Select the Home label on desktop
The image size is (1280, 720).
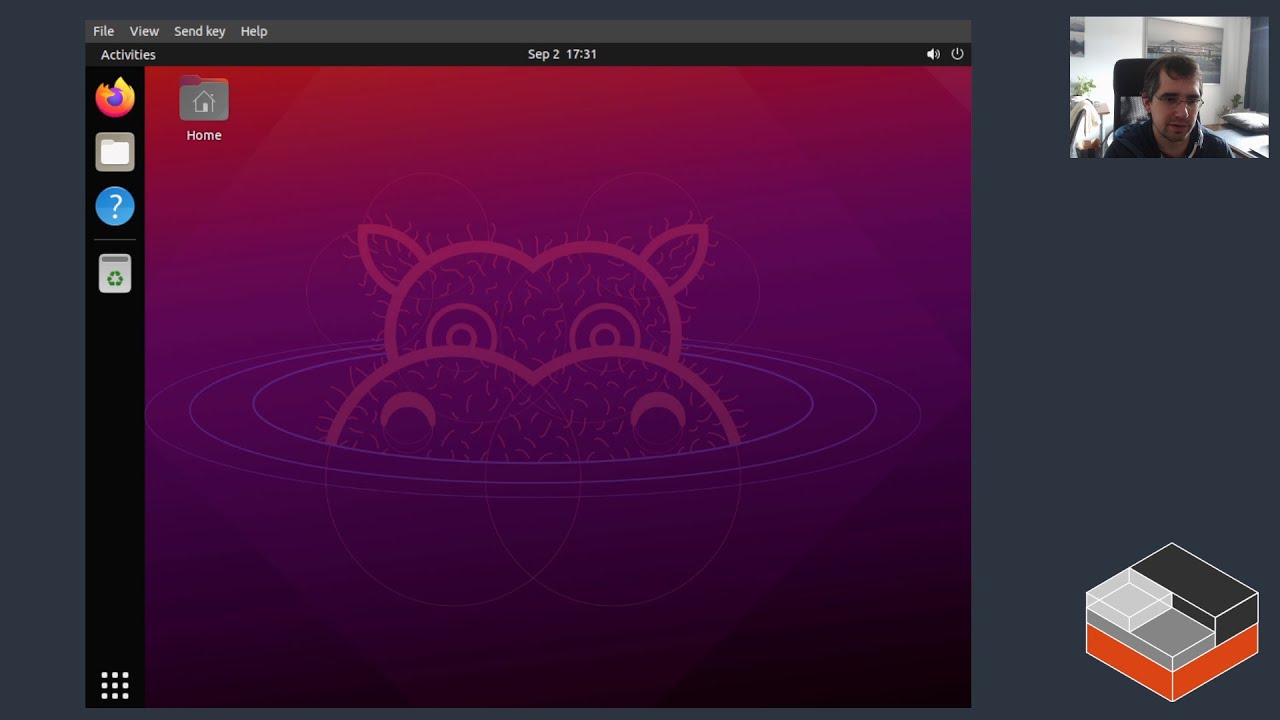(x=204, y=135)
